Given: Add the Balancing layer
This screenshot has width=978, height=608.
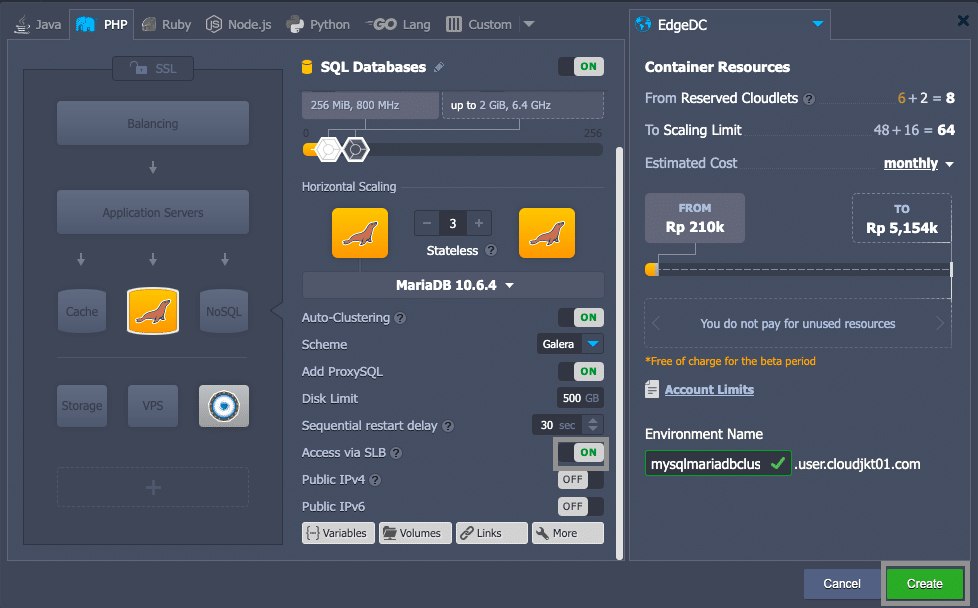Looking at the screenshot, I should [x=153, y=123].
